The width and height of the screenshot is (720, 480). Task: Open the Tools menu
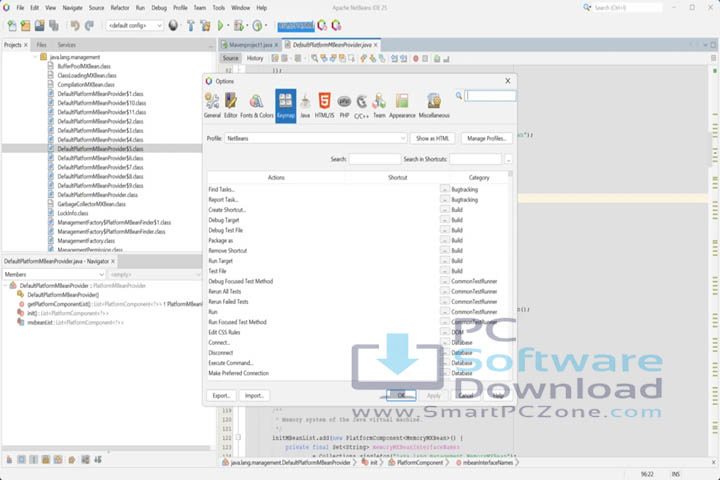[219, 8]
